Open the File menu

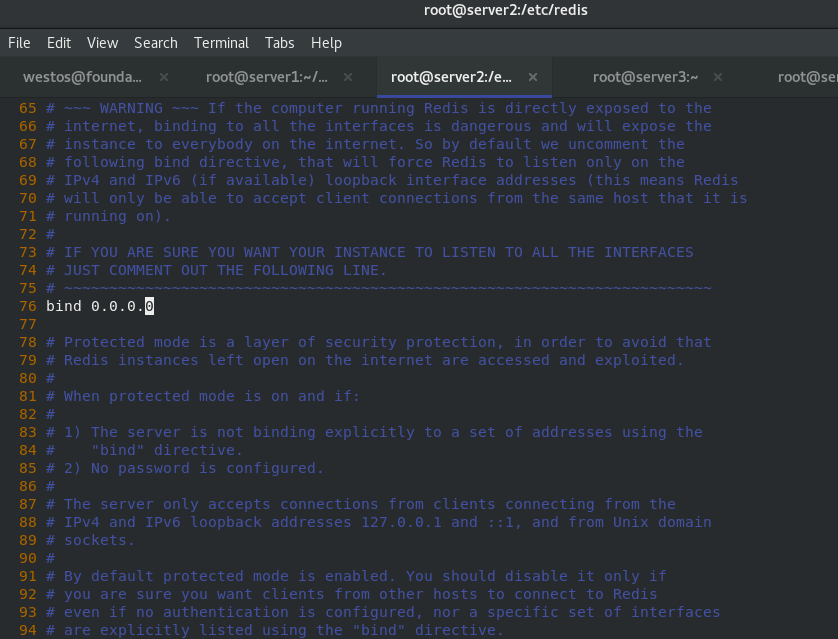(x=19, y=43)
